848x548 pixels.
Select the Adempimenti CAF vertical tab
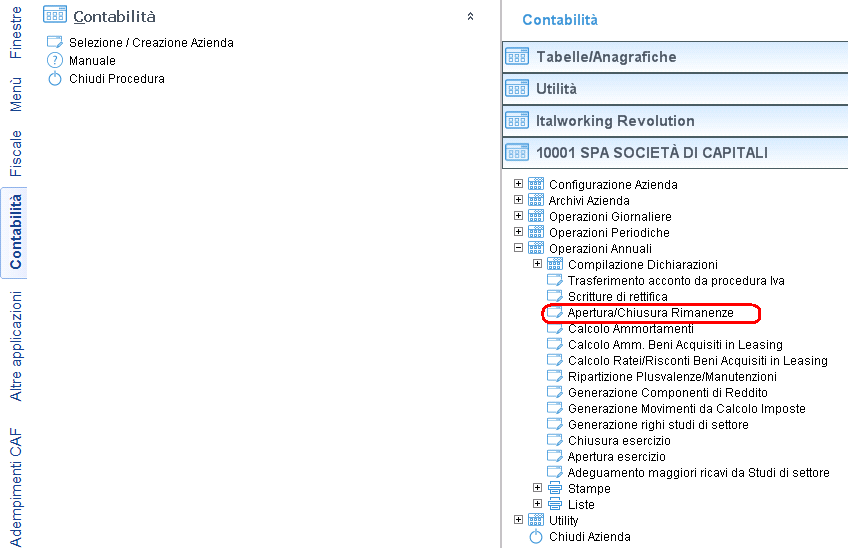tap(15, 487)
